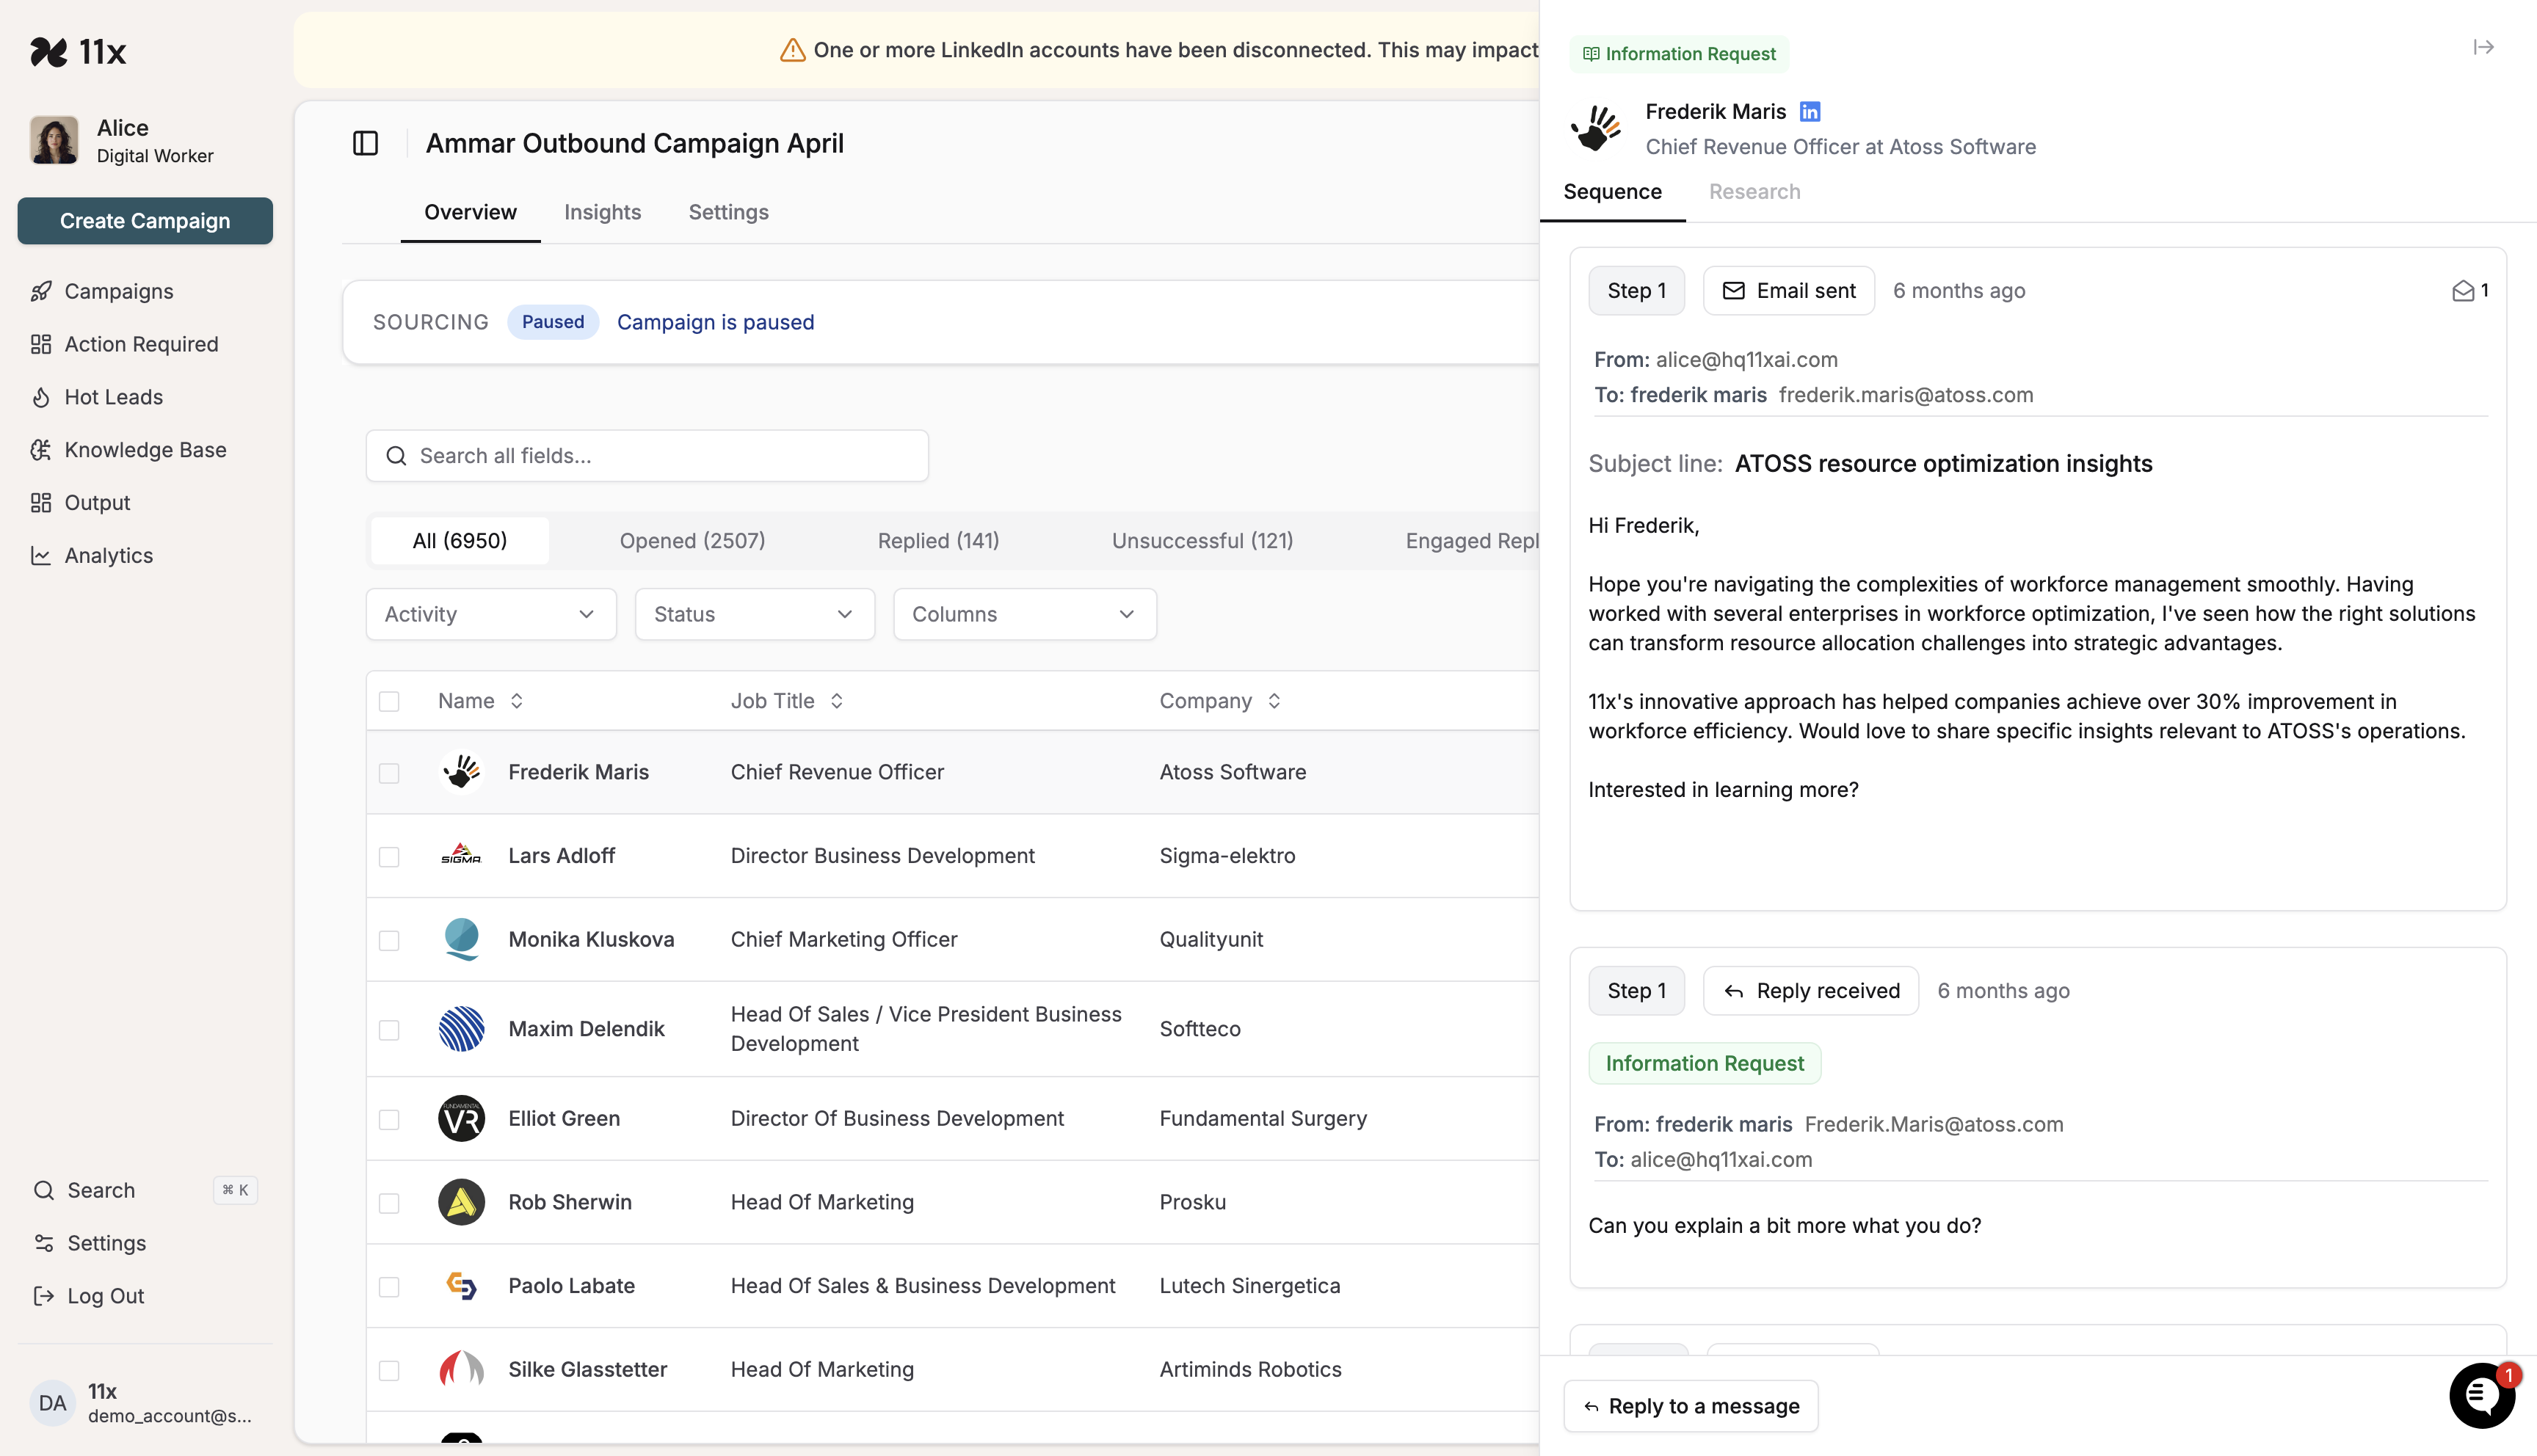This screenshot has height=1456, width=2537.
Task: Open Analytics chart icon in sidebar
Action: (41, 555)
